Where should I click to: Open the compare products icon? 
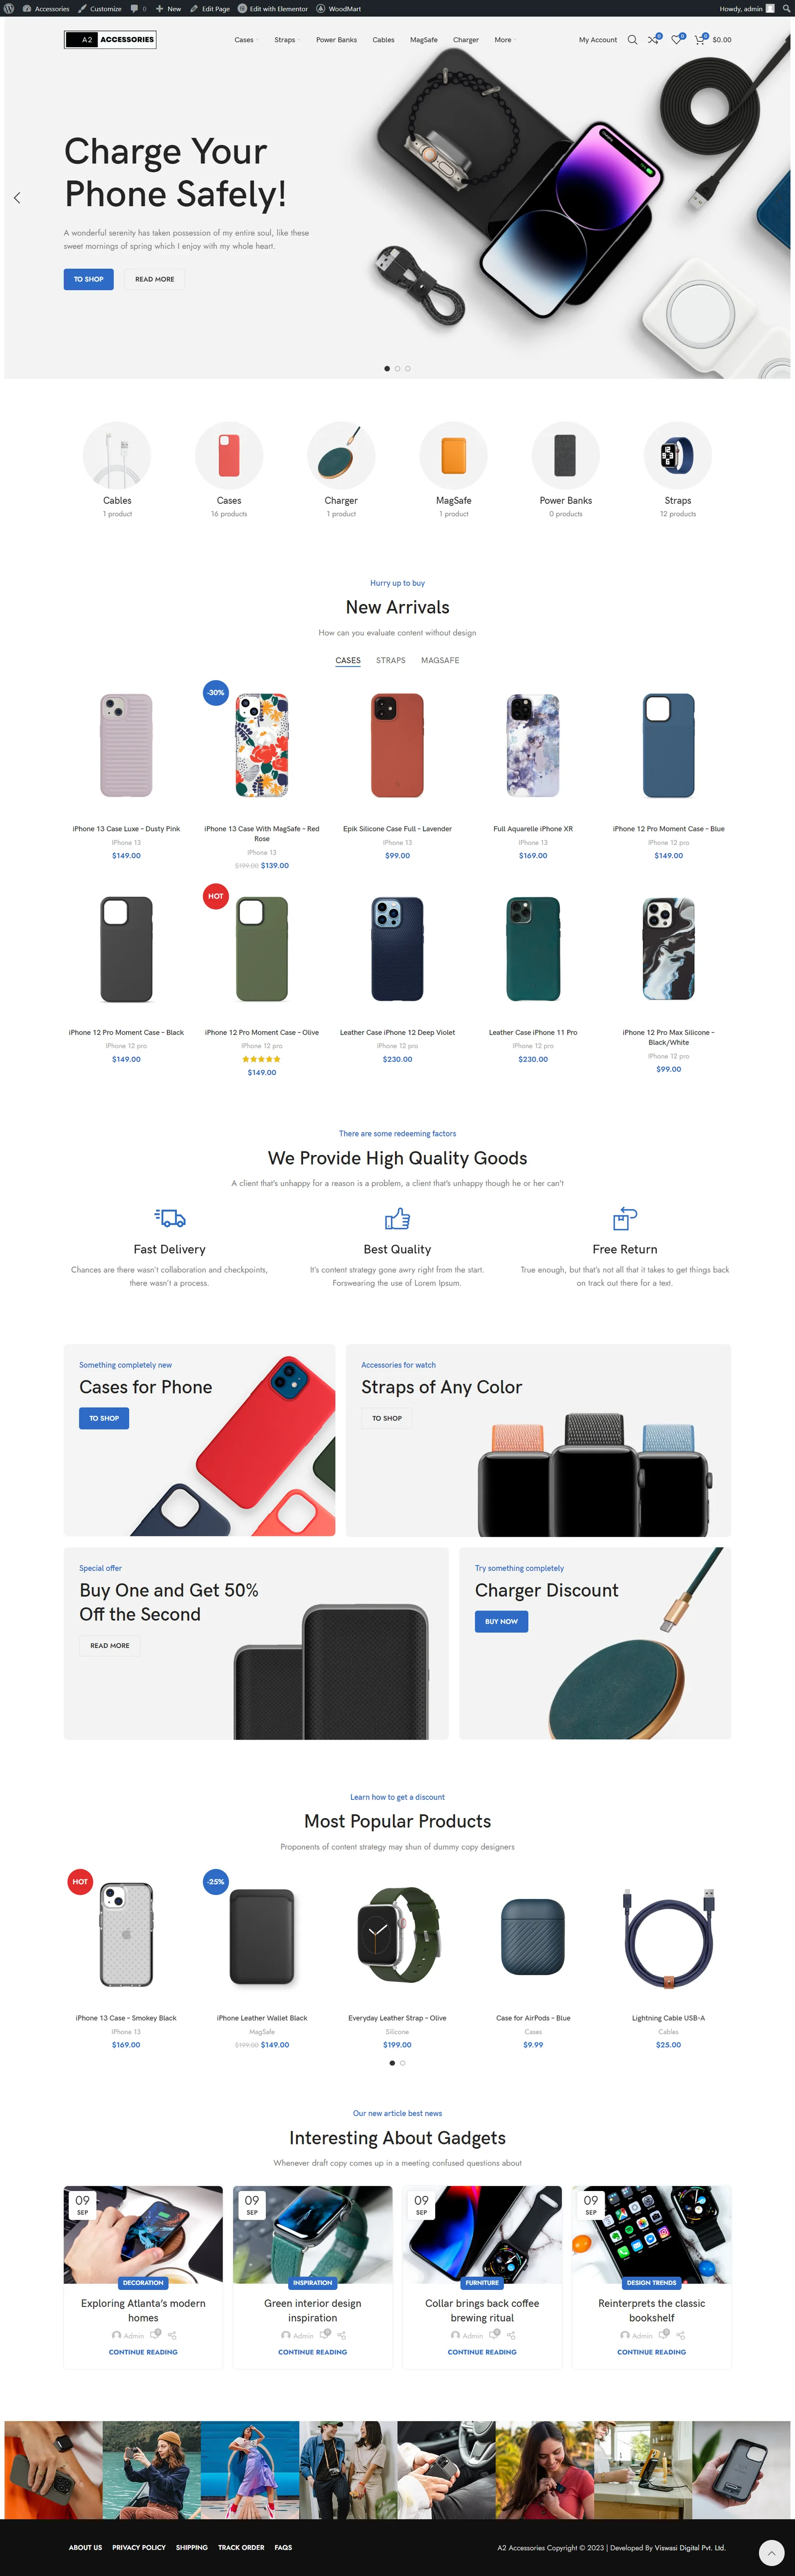click(653, 40)
